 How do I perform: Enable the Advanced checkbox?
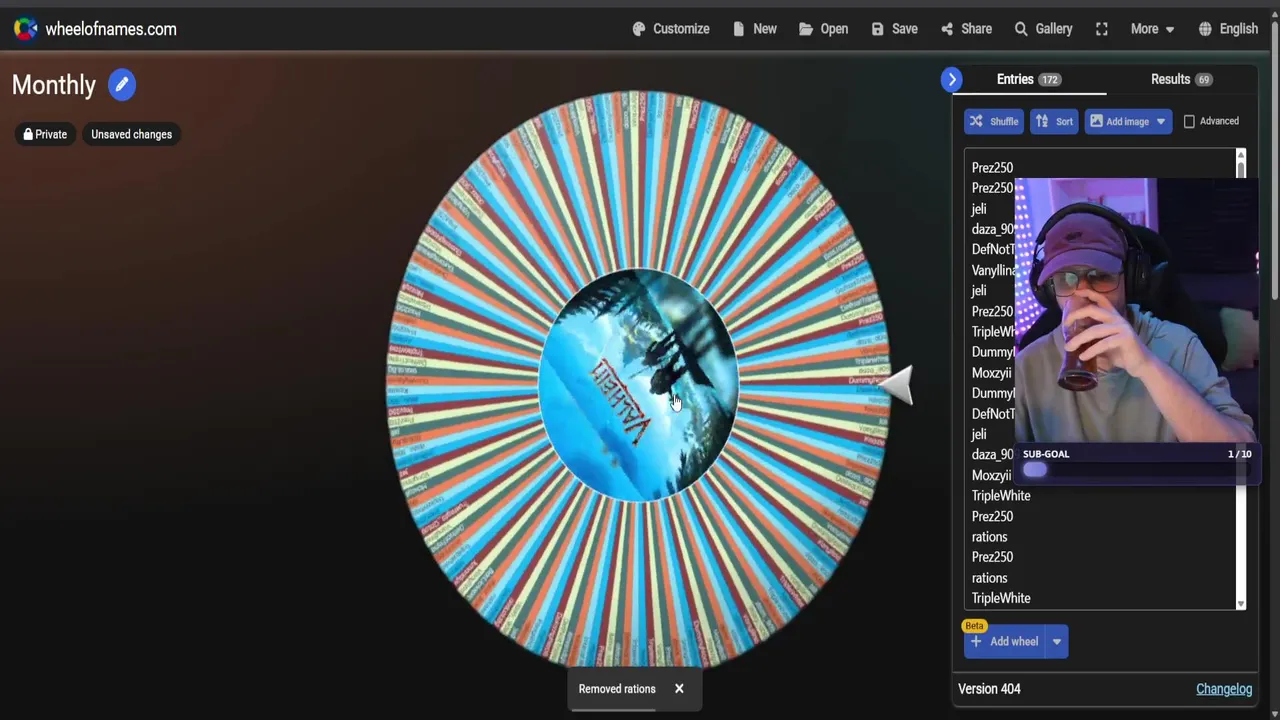point(1189,121)
